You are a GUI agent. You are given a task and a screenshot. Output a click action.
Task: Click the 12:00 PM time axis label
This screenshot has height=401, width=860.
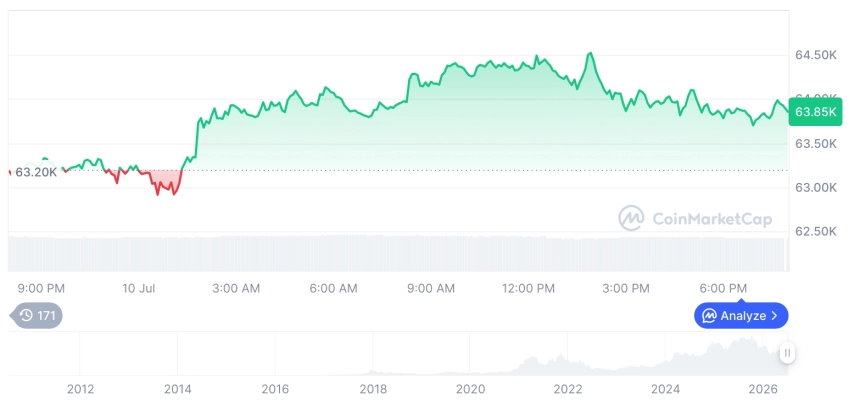pyautogui.click(x=528, y=288)
